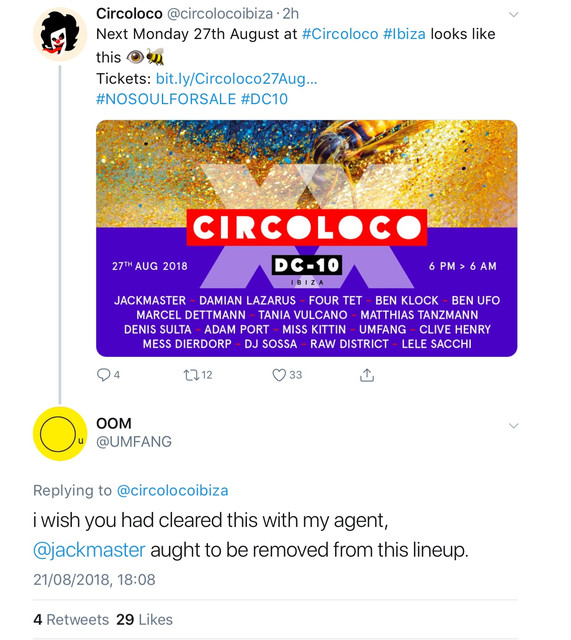This screenshot has width=571, height=640.
Task: Open the @jackmaster mention
Action: [89, 550]
